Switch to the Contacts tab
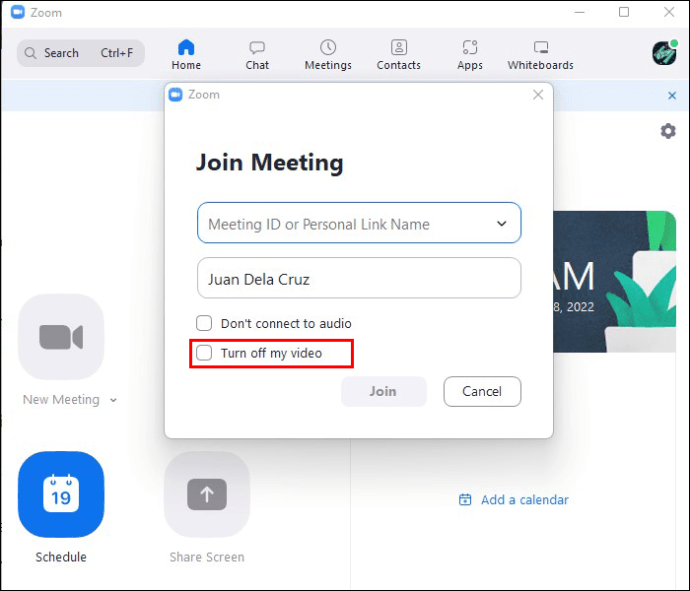This screenshot has width=690, height=591. (399, 55)
